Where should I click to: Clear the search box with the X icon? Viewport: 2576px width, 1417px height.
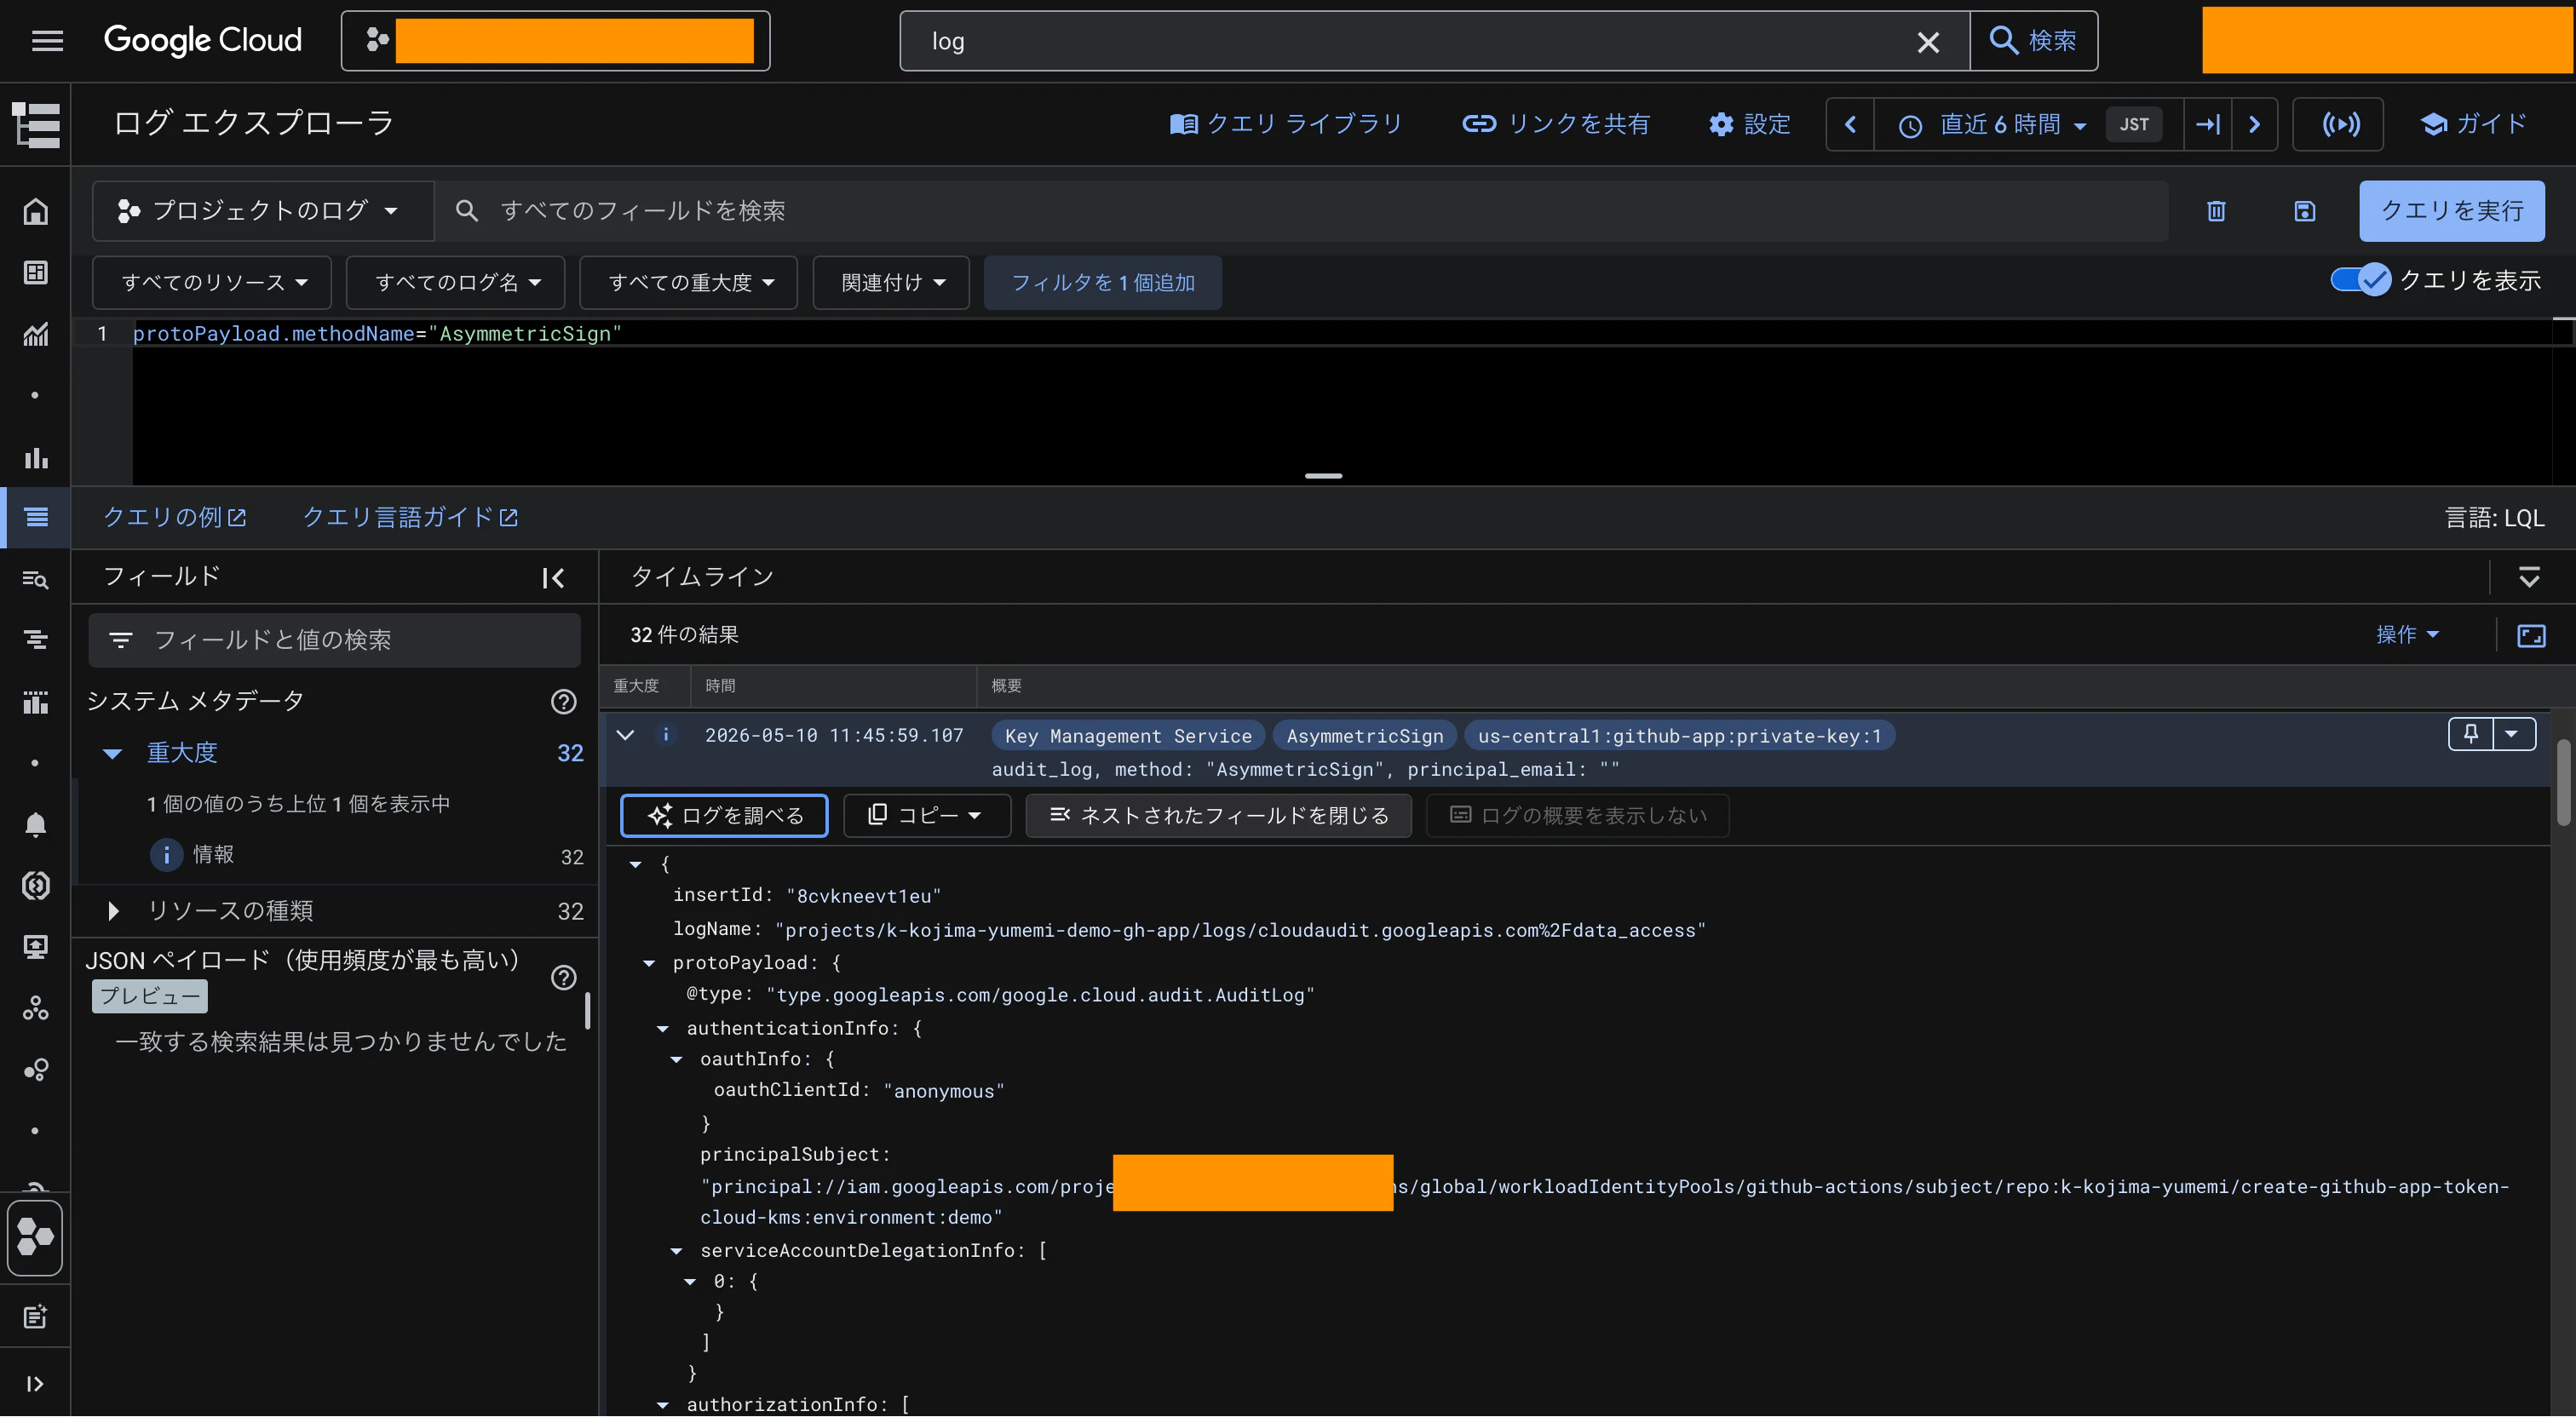(x=1928, y=42)
